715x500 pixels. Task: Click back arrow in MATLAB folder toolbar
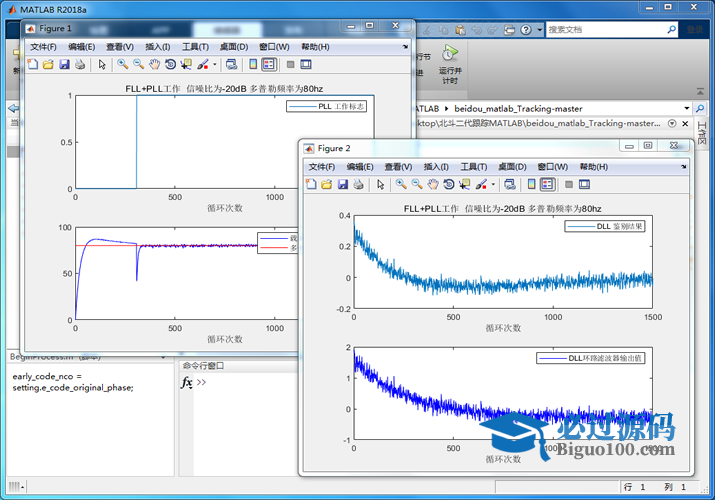click(14, 108)
